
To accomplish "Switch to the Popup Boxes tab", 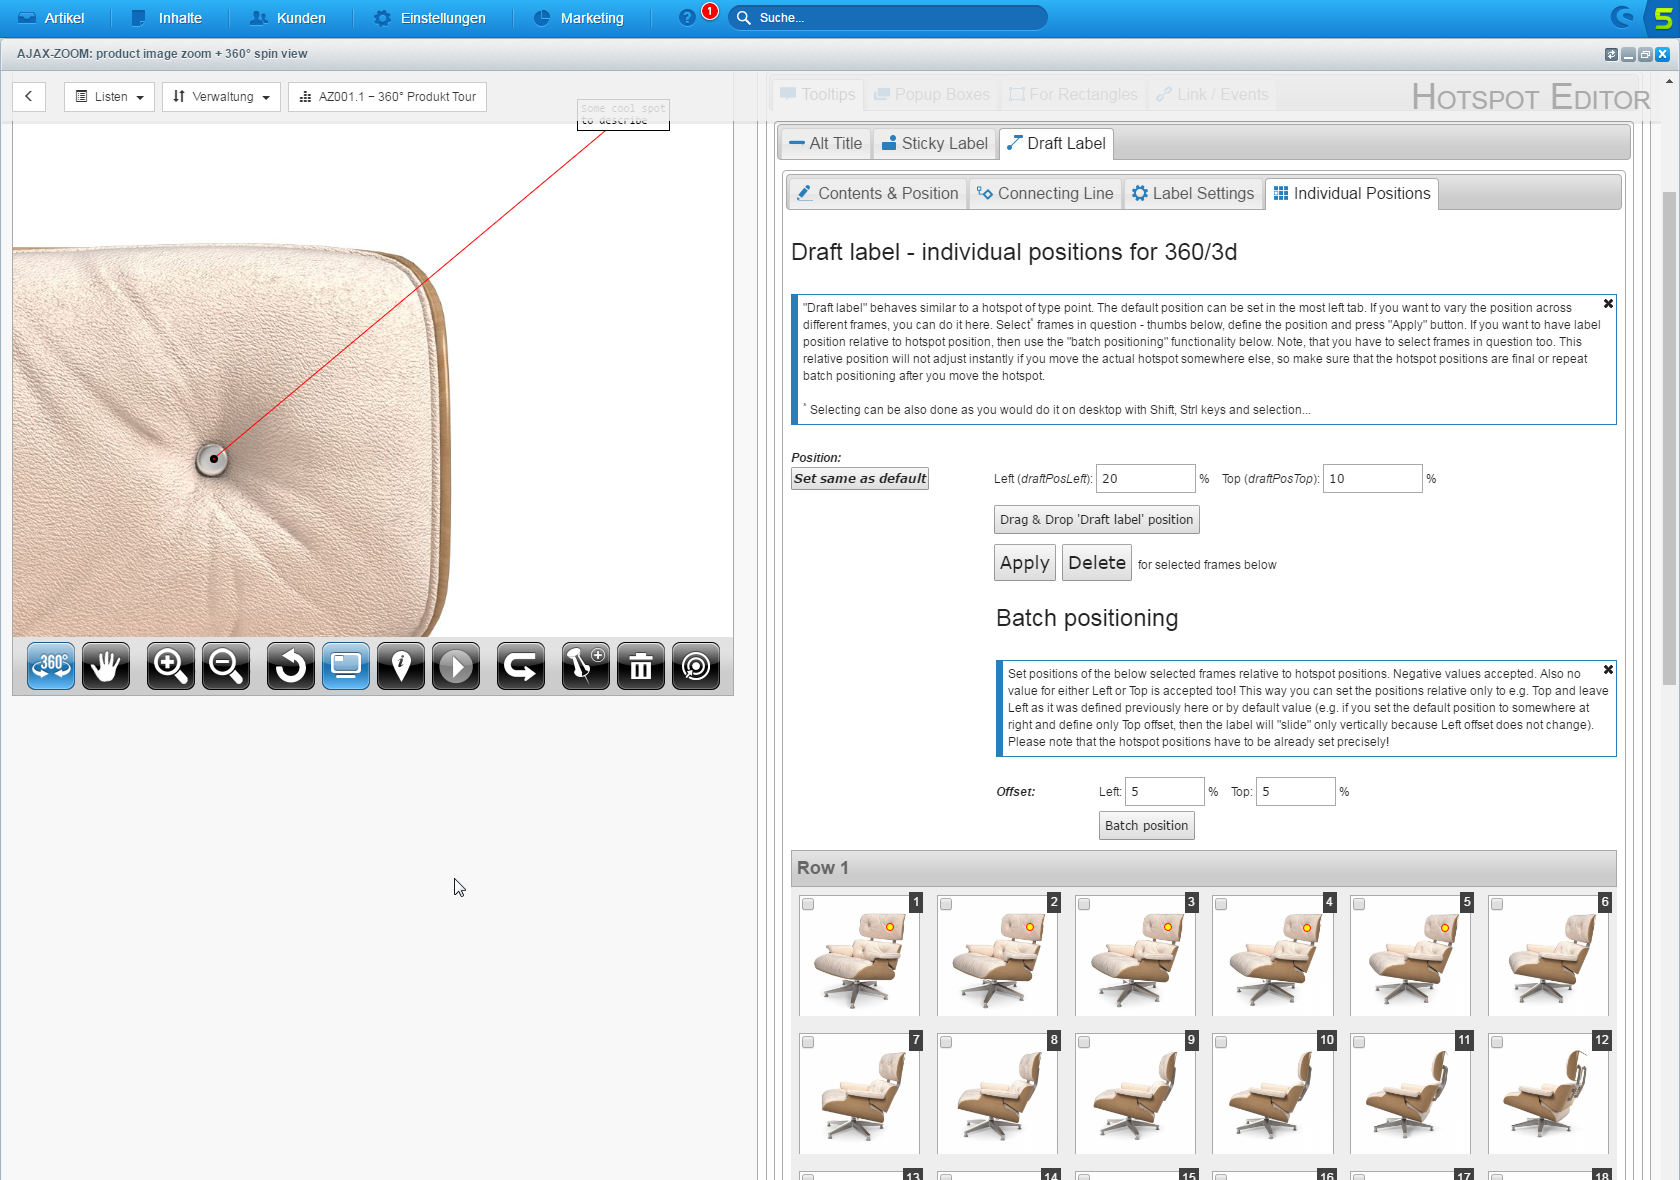I will pos(932,94).
